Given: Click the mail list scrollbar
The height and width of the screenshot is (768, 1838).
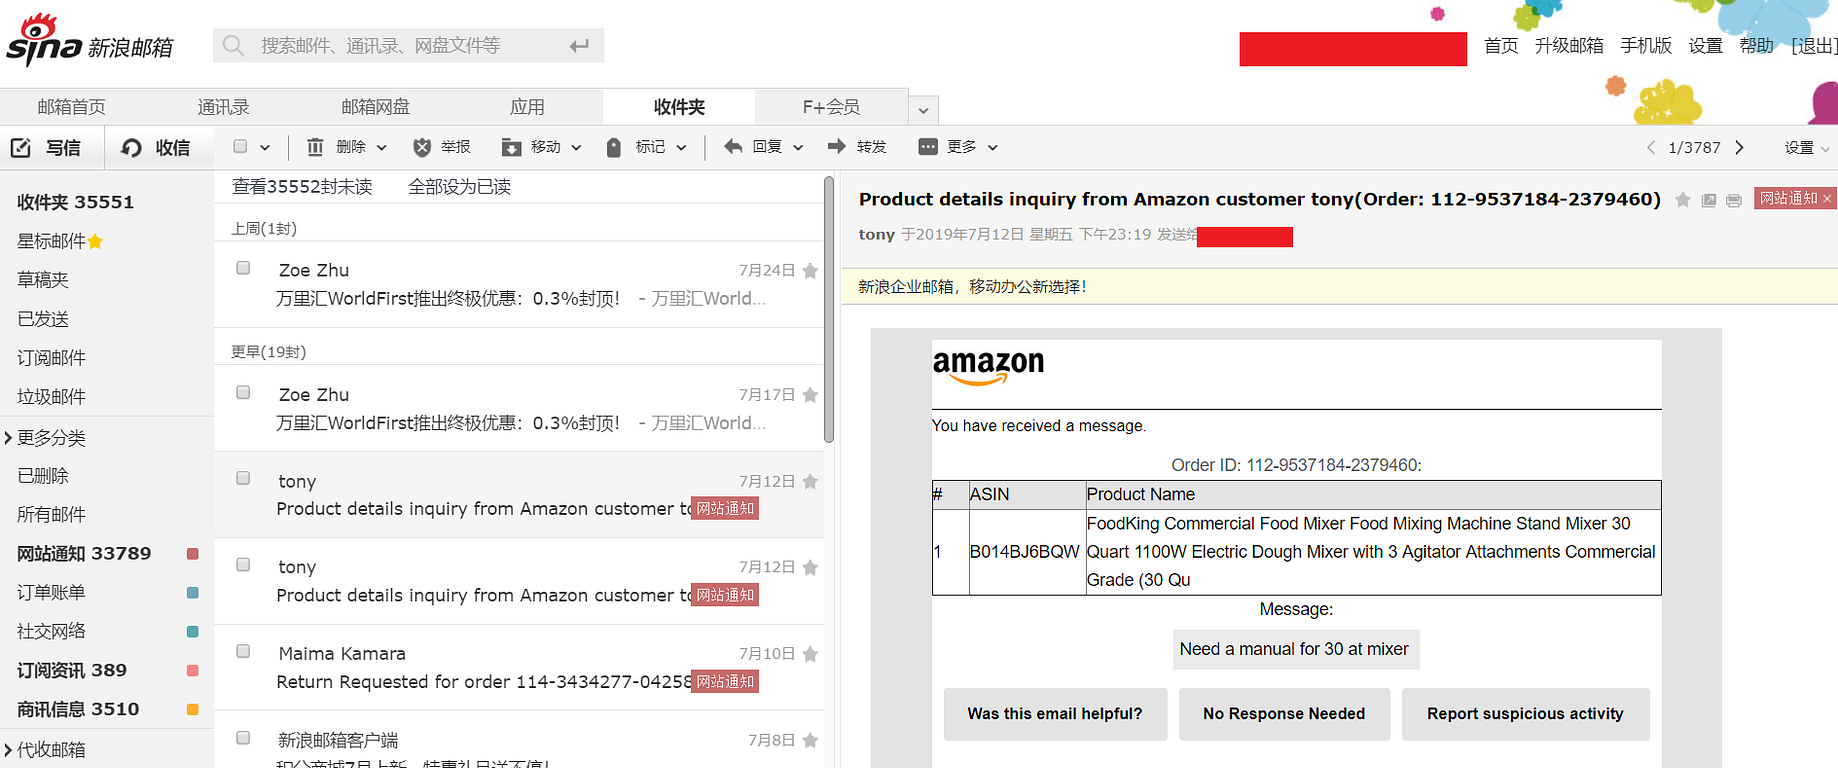Looking at the screenshot, I should 828,310.
